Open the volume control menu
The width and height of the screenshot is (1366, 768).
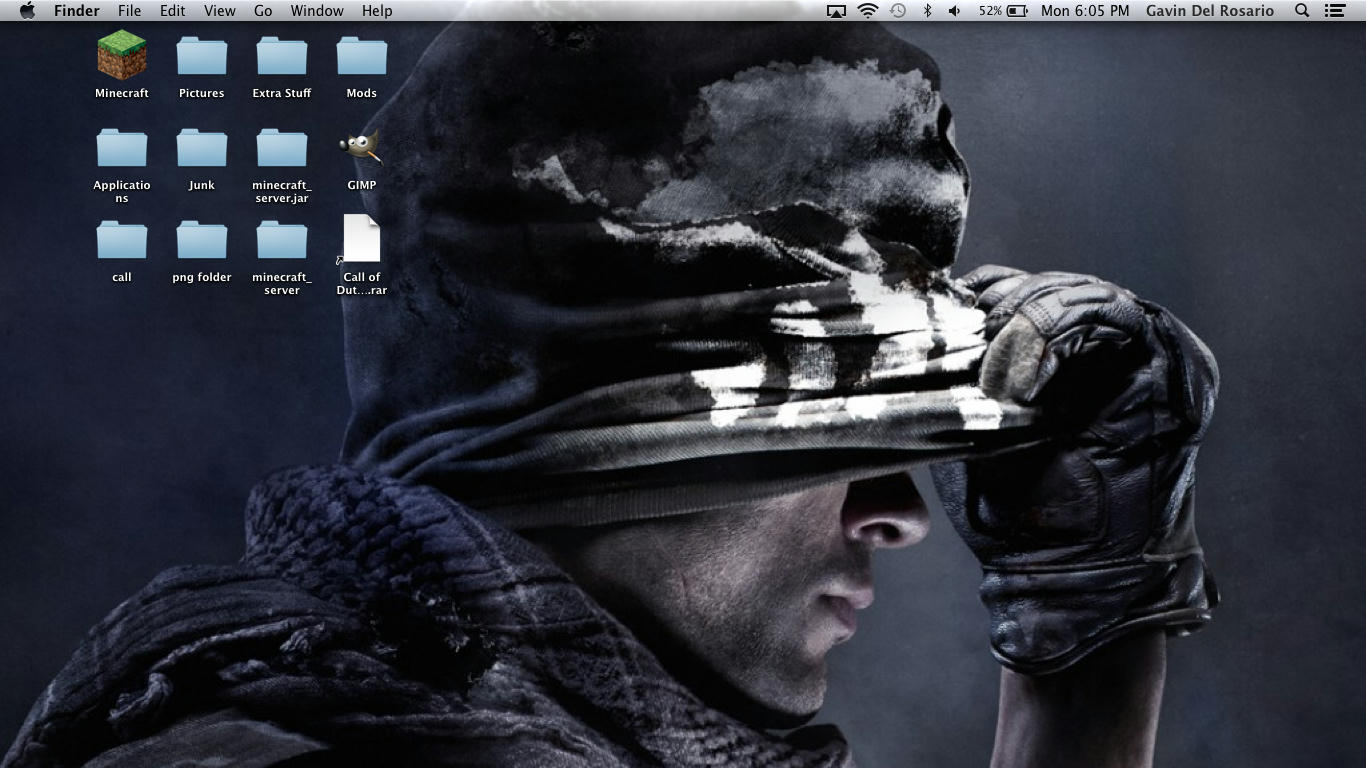coord(955,11)
